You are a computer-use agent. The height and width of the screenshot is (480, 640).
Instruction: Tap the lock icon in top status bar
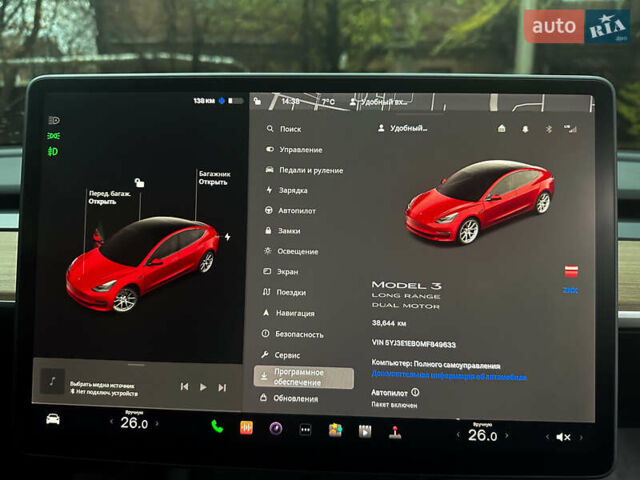tap(257, 100)
